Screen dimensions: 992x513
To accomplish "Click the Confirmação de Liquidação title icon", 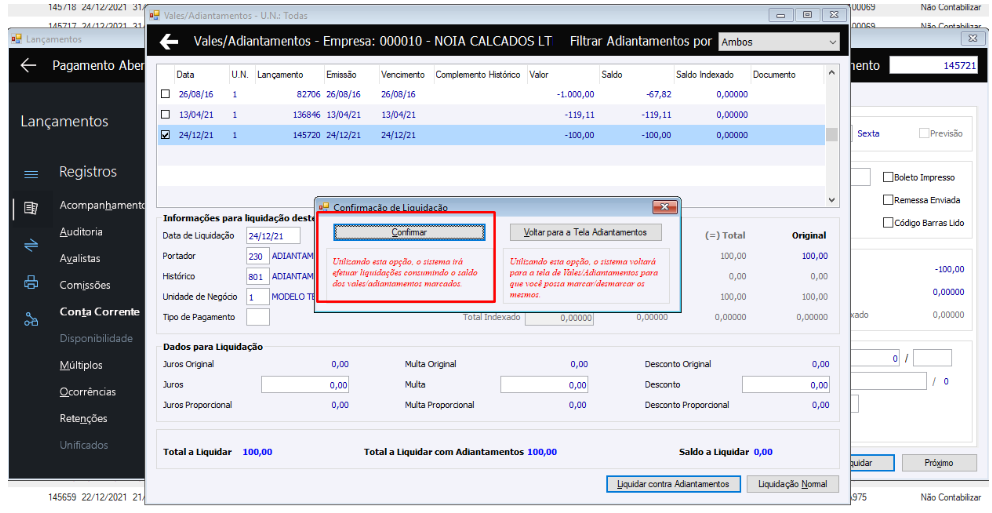I will 324,207.
